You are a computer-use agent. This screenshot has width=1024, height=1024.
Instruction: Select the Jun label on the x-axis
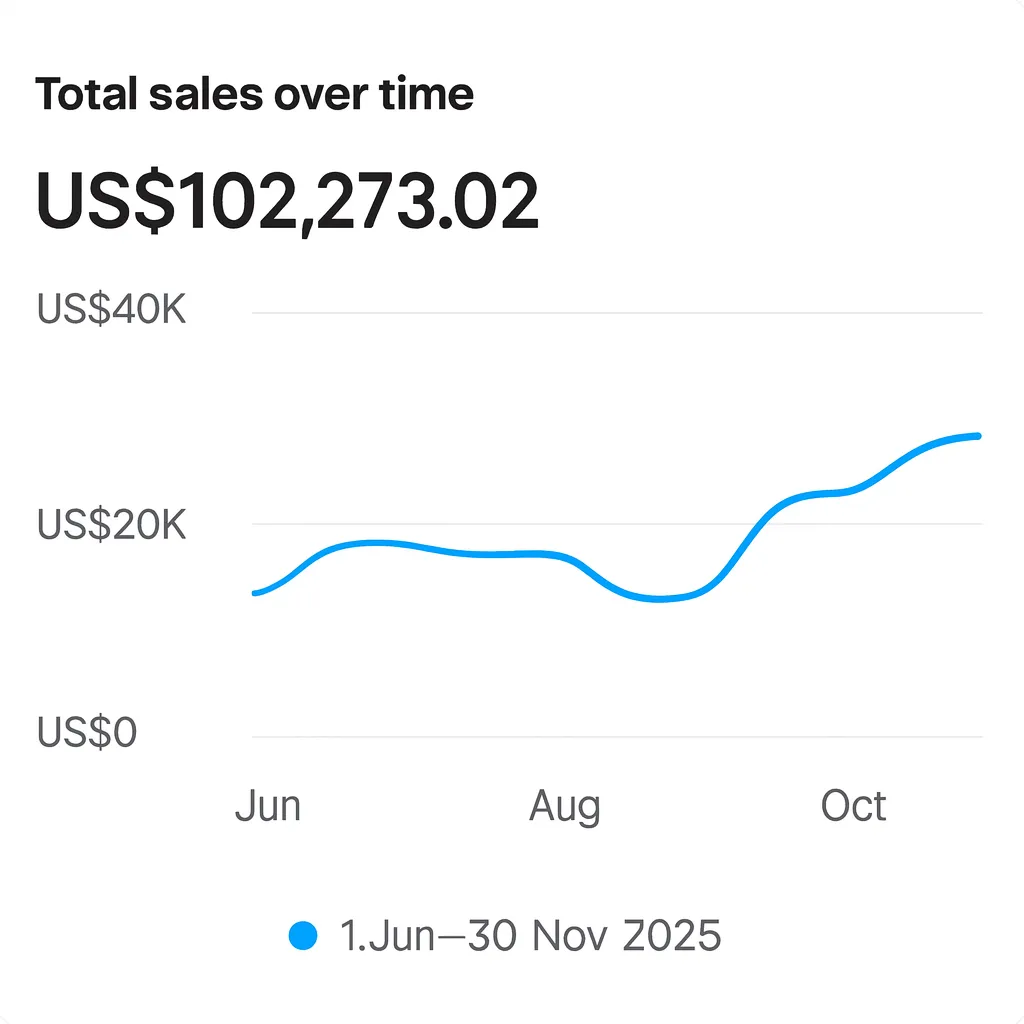coord(268,806)
